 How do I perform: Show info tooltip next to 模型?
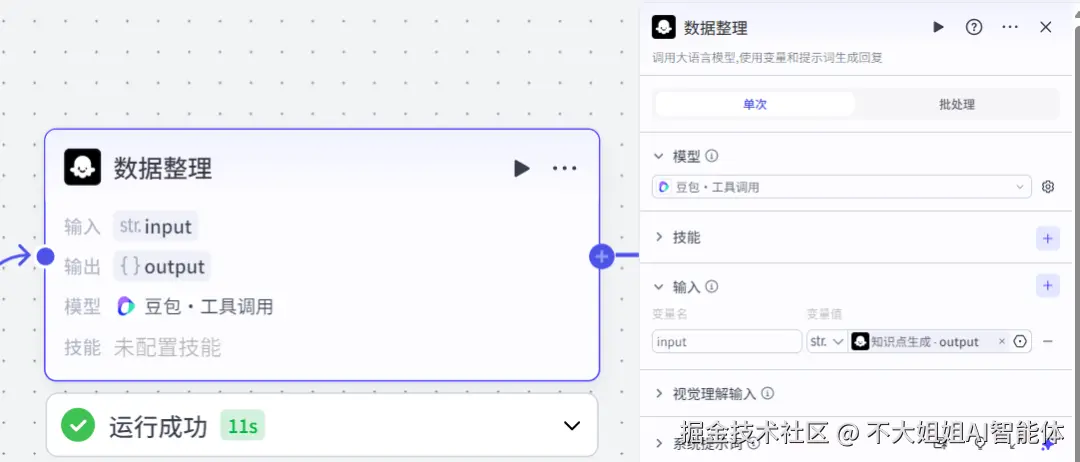pos(712,156)
